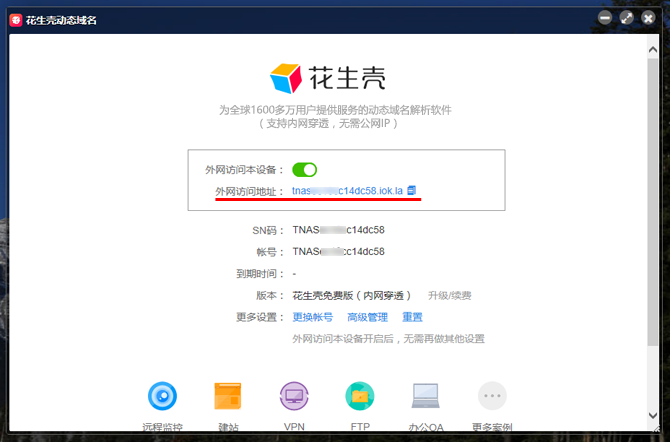Maximize the 花生壳动态域名 window

point(627,17)
